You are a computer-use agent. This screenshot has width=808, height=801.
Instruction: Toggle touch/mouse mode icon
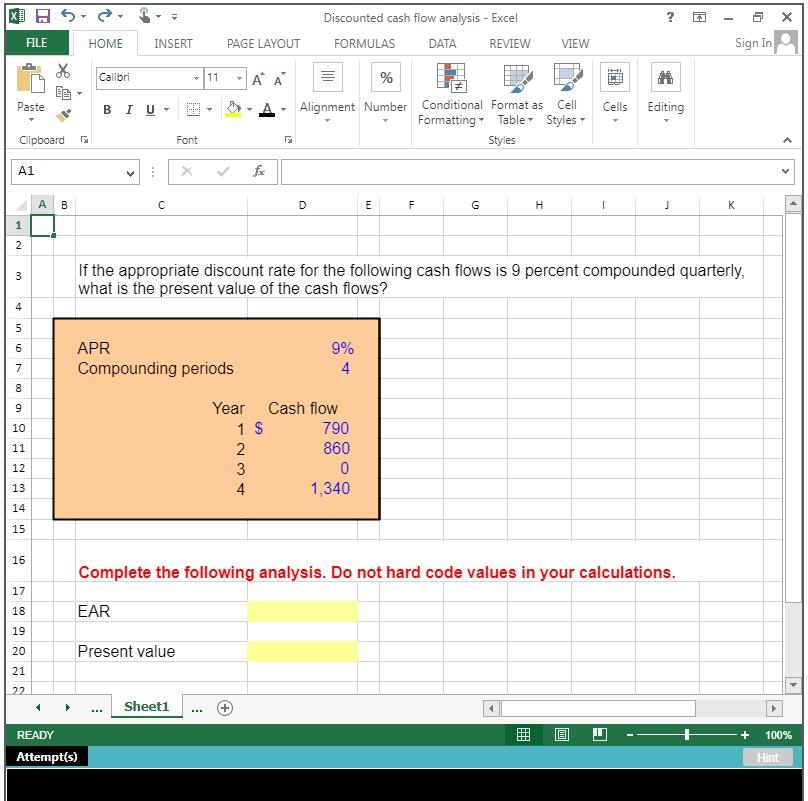pos(144,15)
